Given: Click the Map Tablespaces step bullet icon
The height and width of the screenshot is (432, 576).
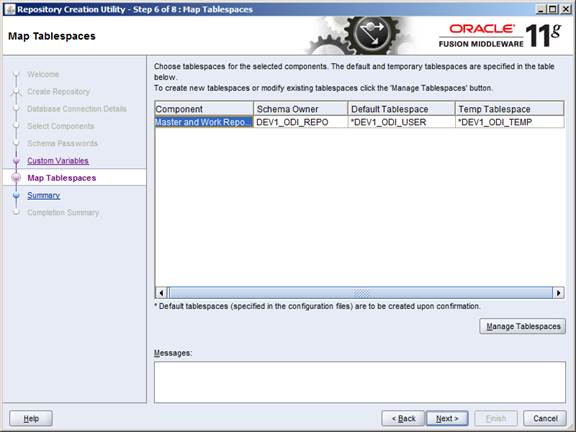Looking at the screenshot, I should point(16,178).
